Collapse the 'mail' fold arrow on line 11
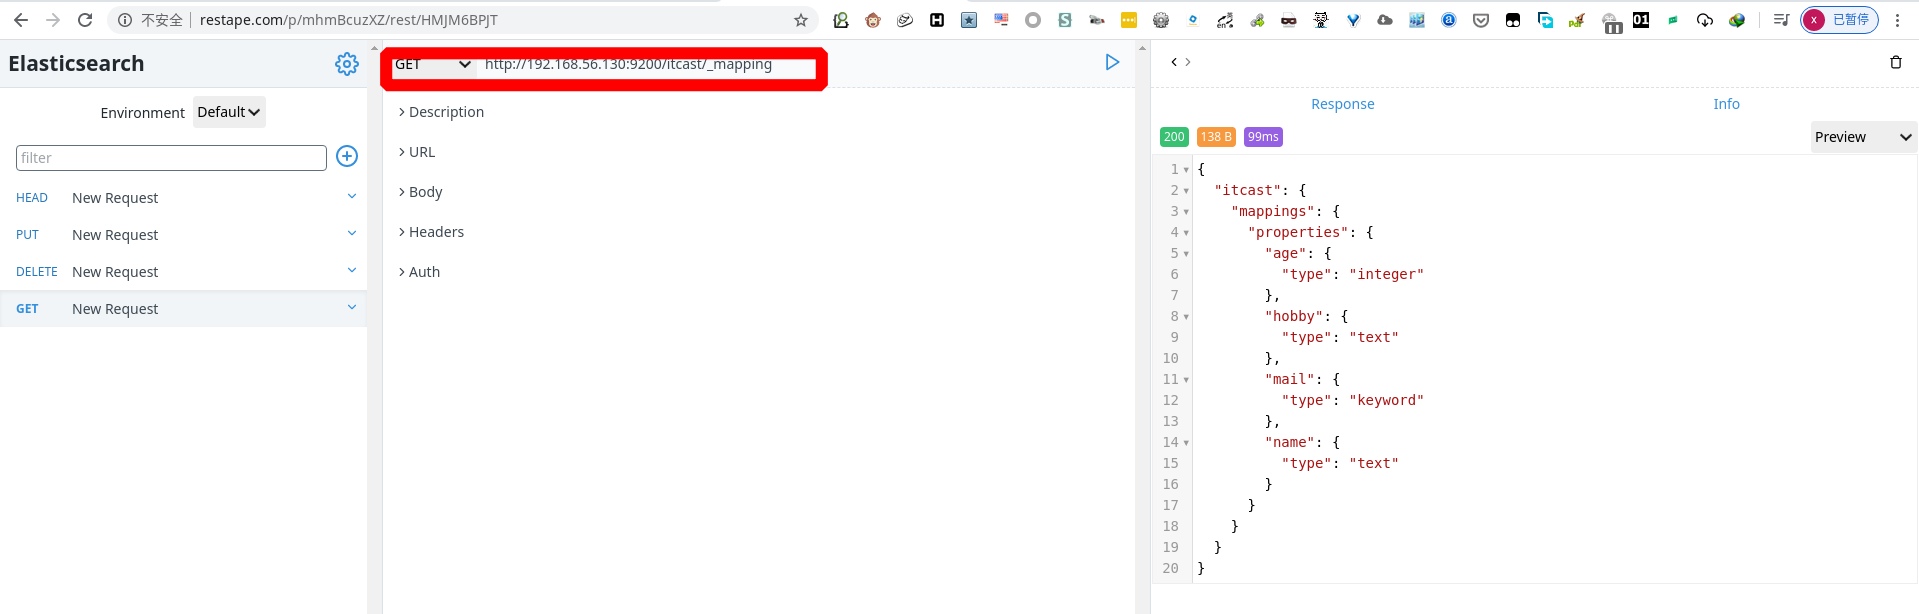The height and width of the screenshot is (614, 1919). pyautogui.click(x=1186, y=380)
